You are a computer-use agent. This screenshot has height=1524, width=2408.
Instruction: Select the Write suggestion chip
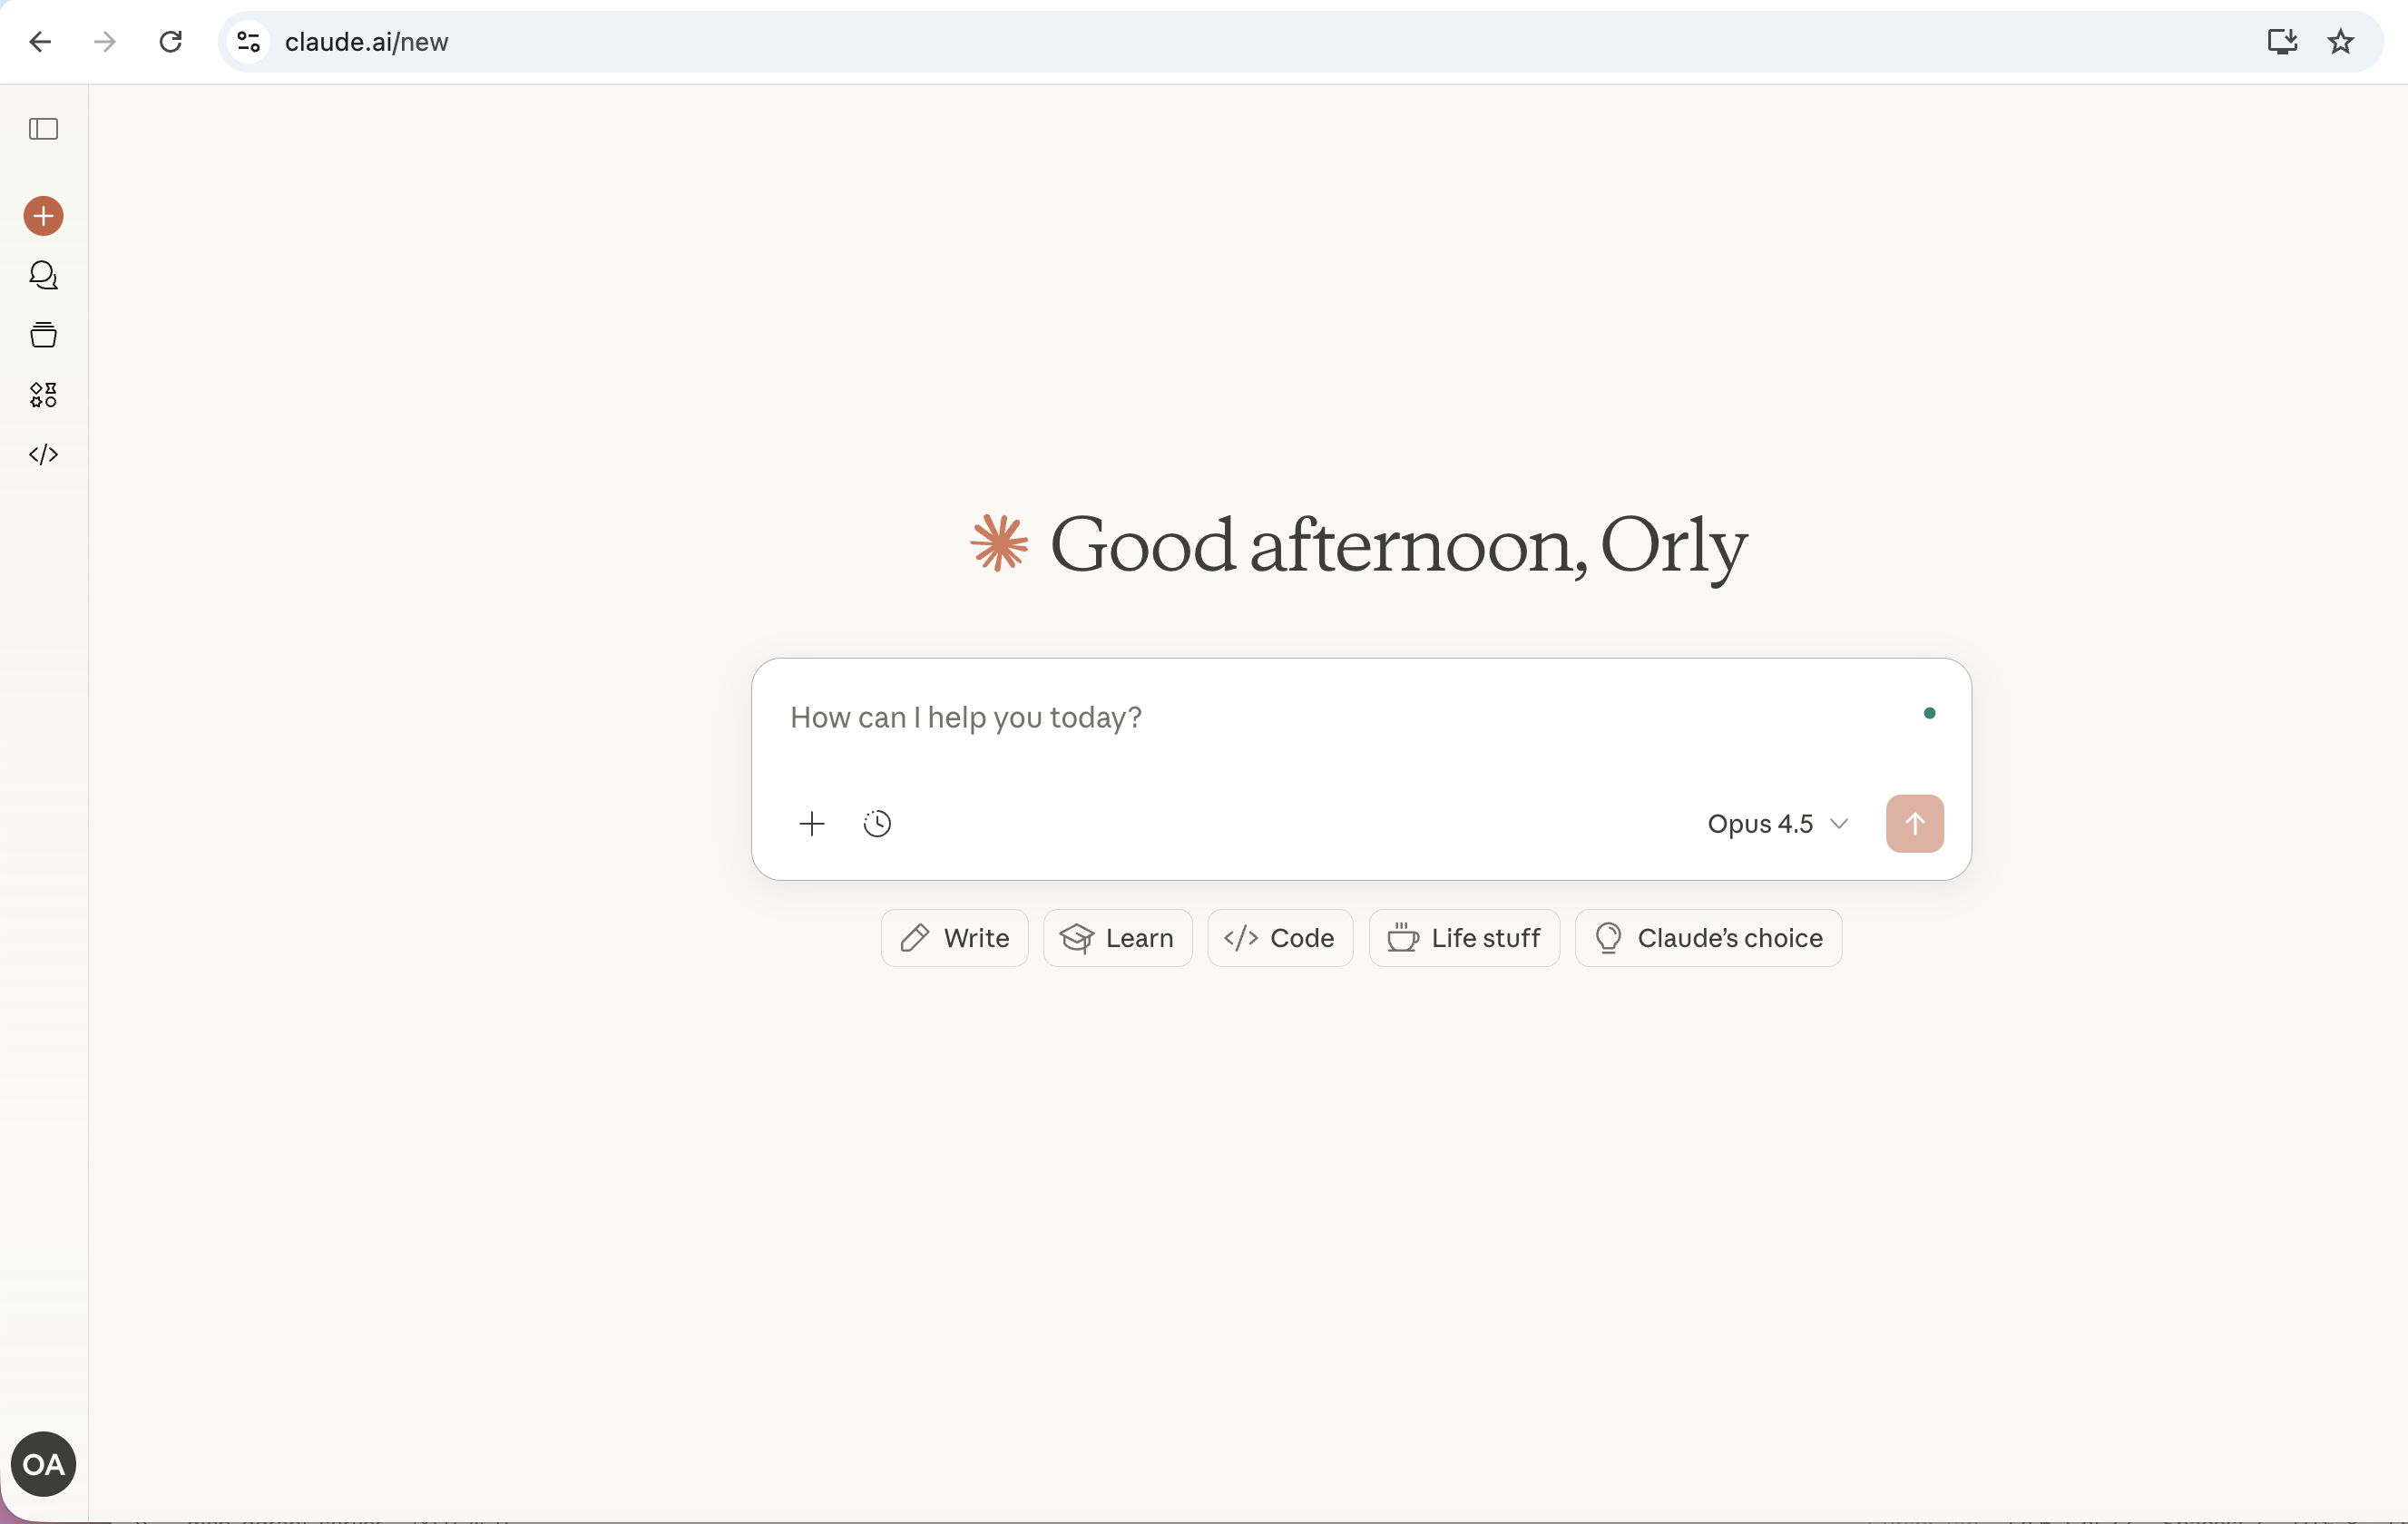[x=954, y=938]
